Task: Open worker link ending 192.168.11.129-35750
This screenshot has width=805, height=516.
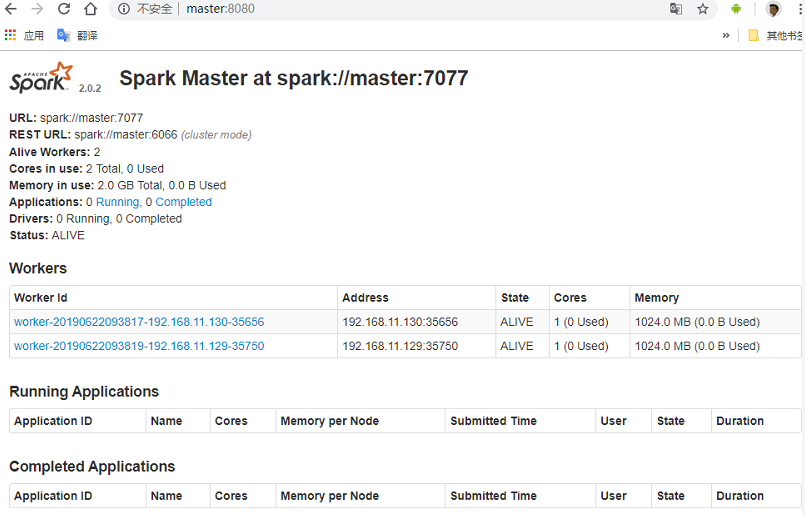Action: pyautogui.click(x=139, y=346)
